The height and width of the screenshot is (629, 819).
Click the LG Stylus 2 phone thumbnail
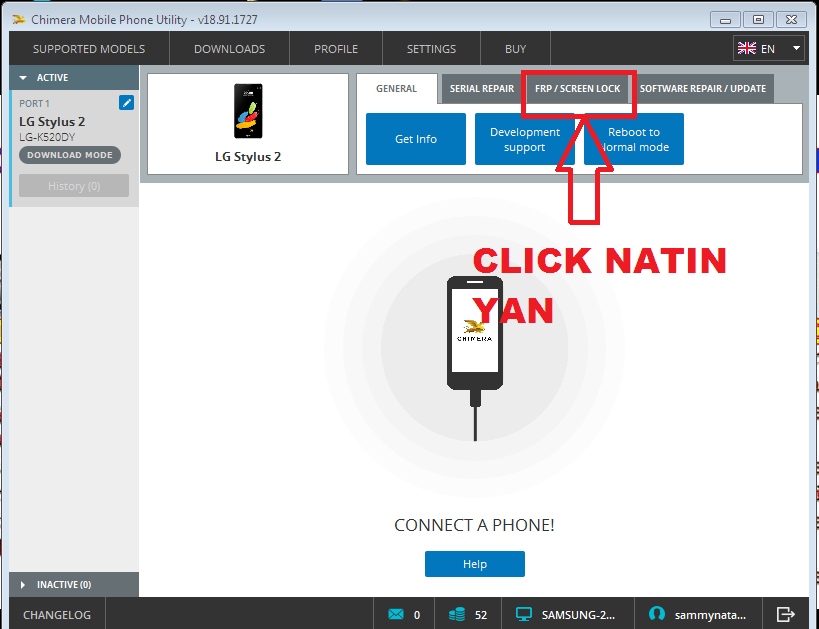[x=248, y=111]
